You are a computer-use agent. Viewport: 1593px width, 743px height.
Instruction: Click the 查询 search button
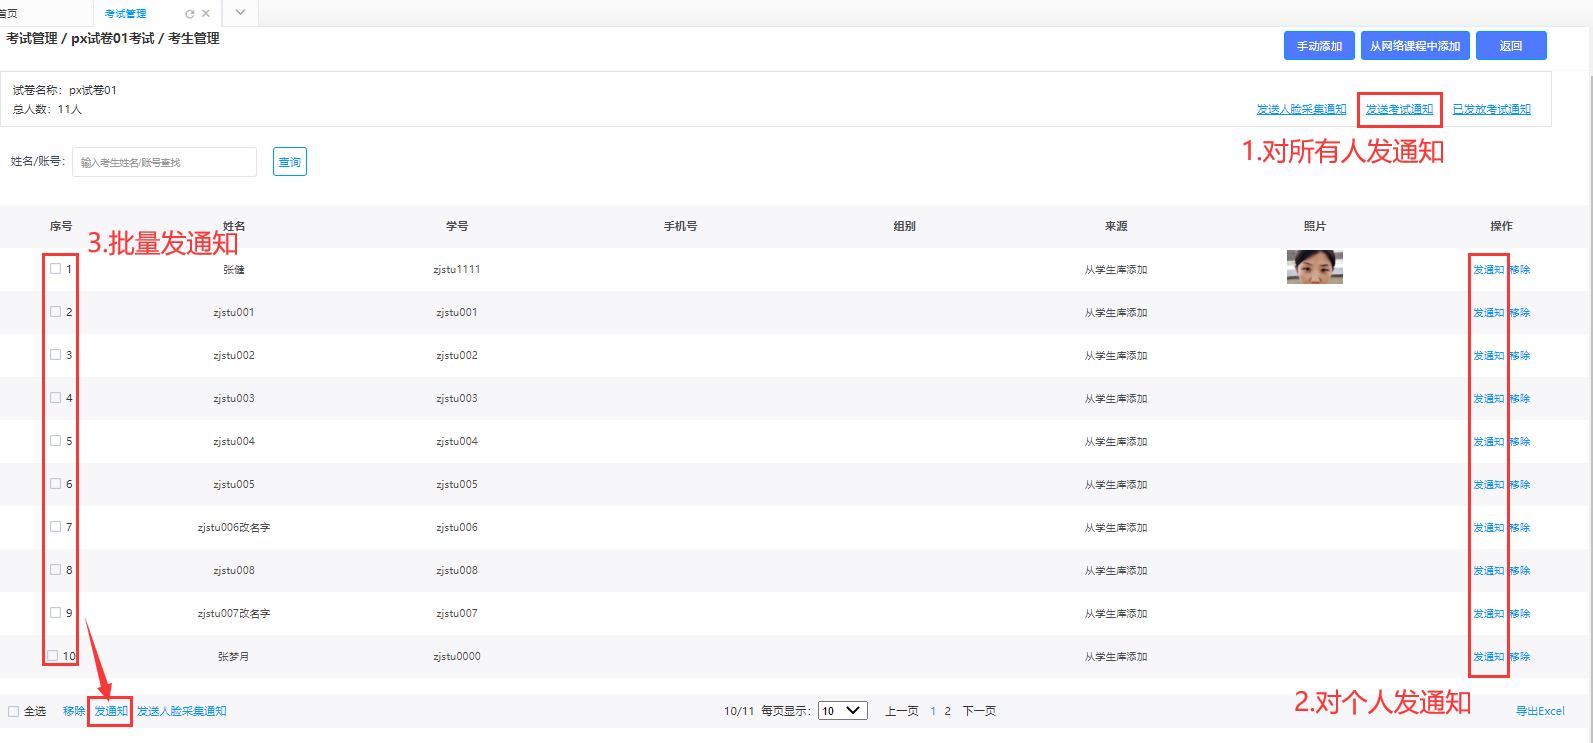(x=290, y=162)
